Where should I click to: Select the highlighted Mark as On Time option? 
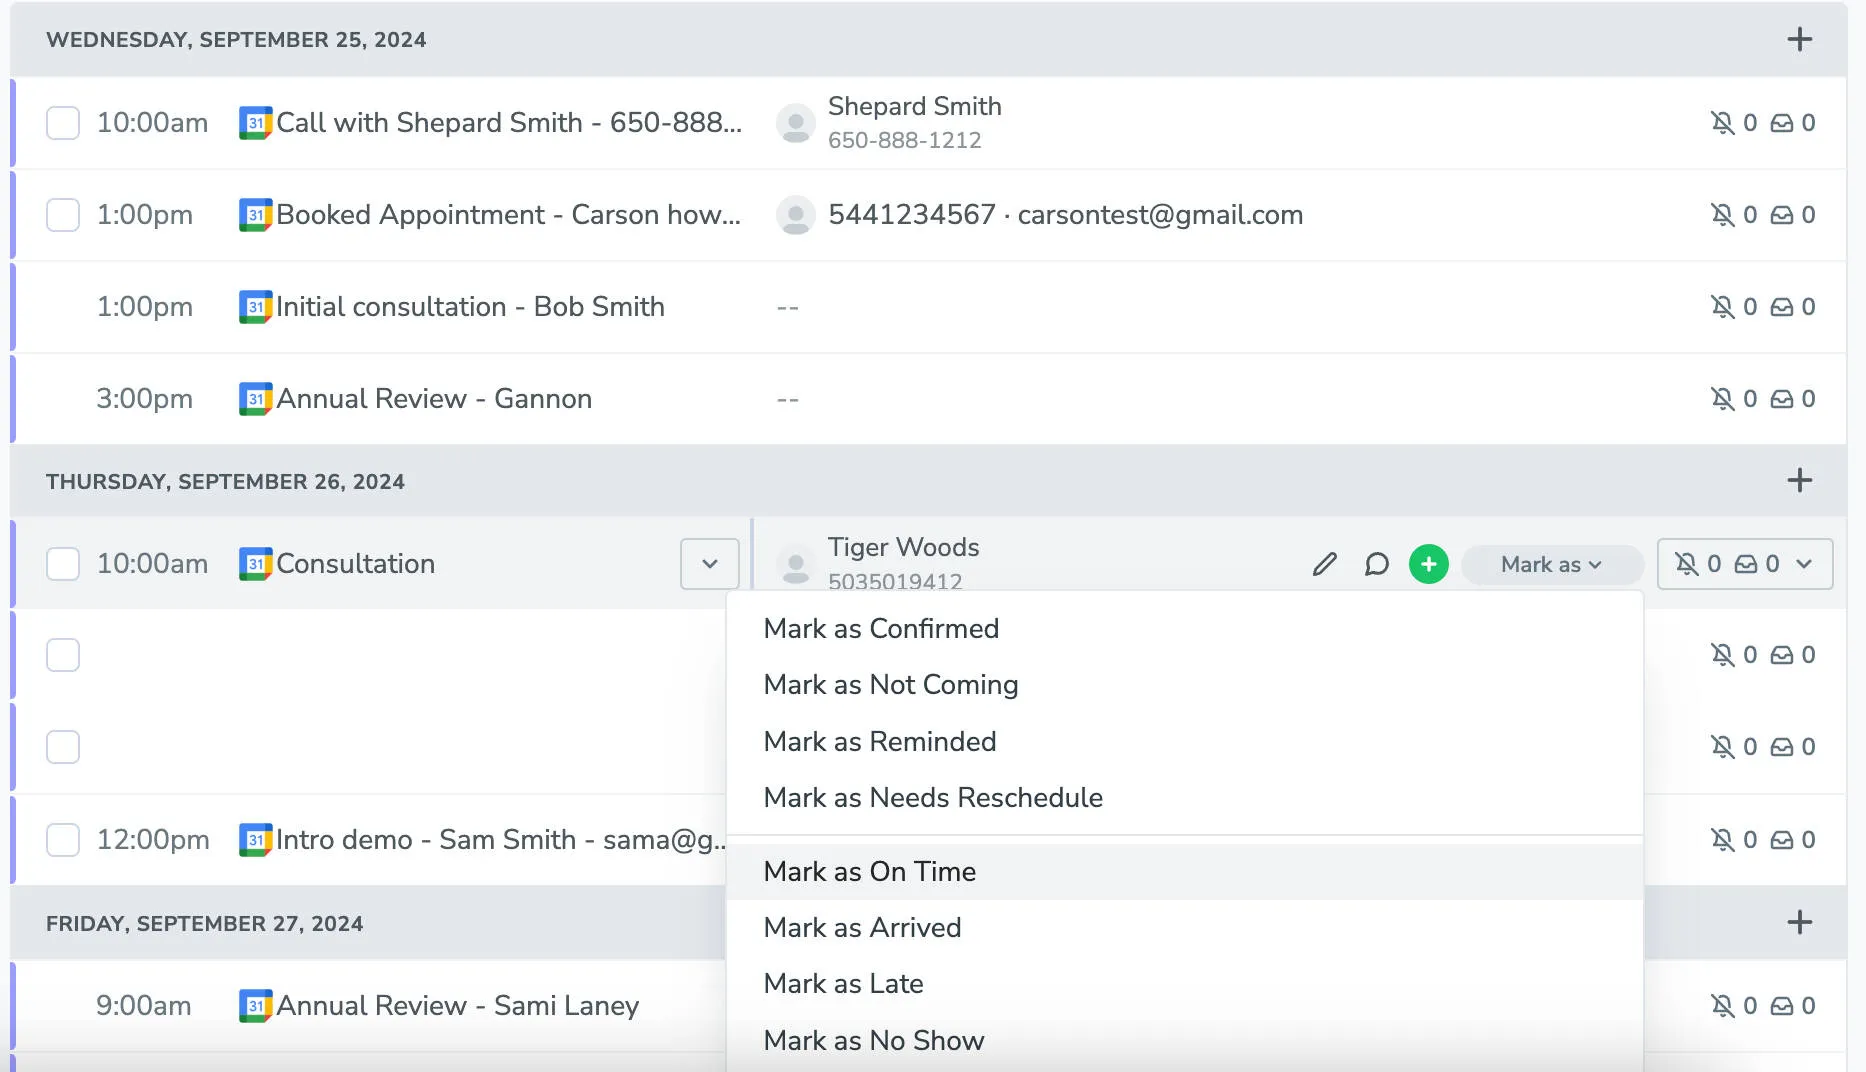click(869, 871)
